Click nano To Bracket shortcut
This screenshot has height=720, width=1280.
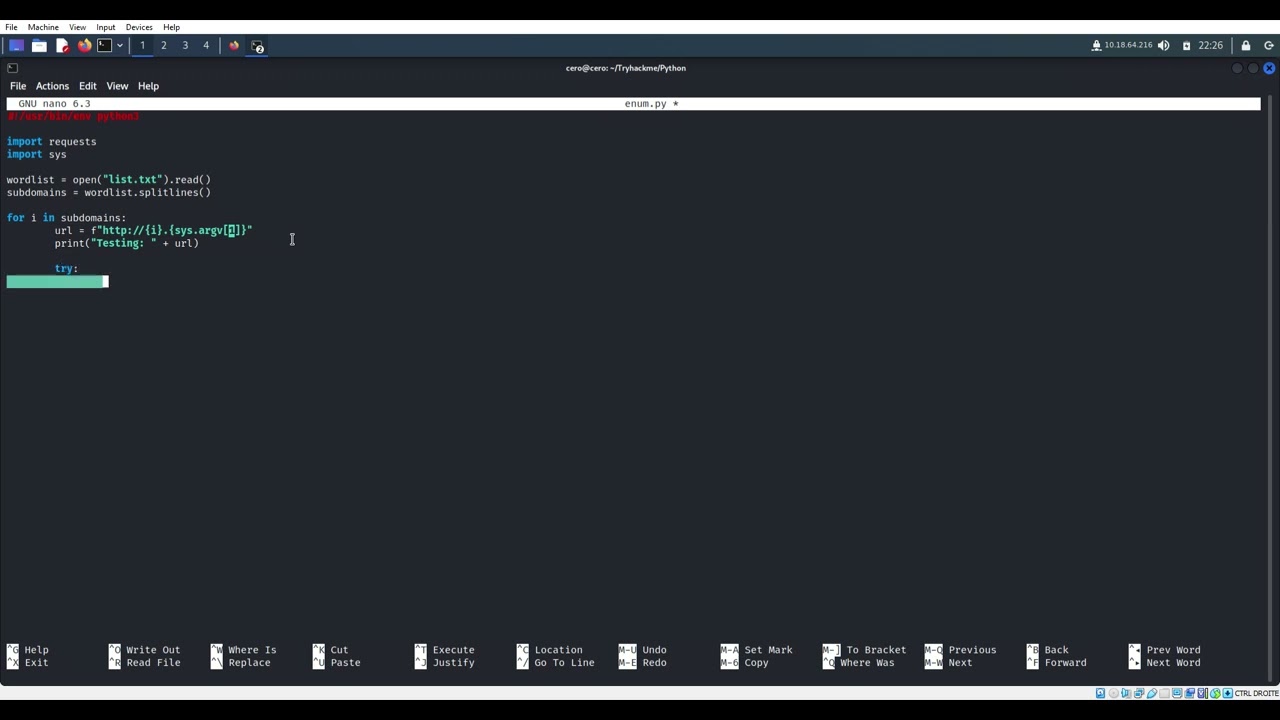[x=865, y=650]
